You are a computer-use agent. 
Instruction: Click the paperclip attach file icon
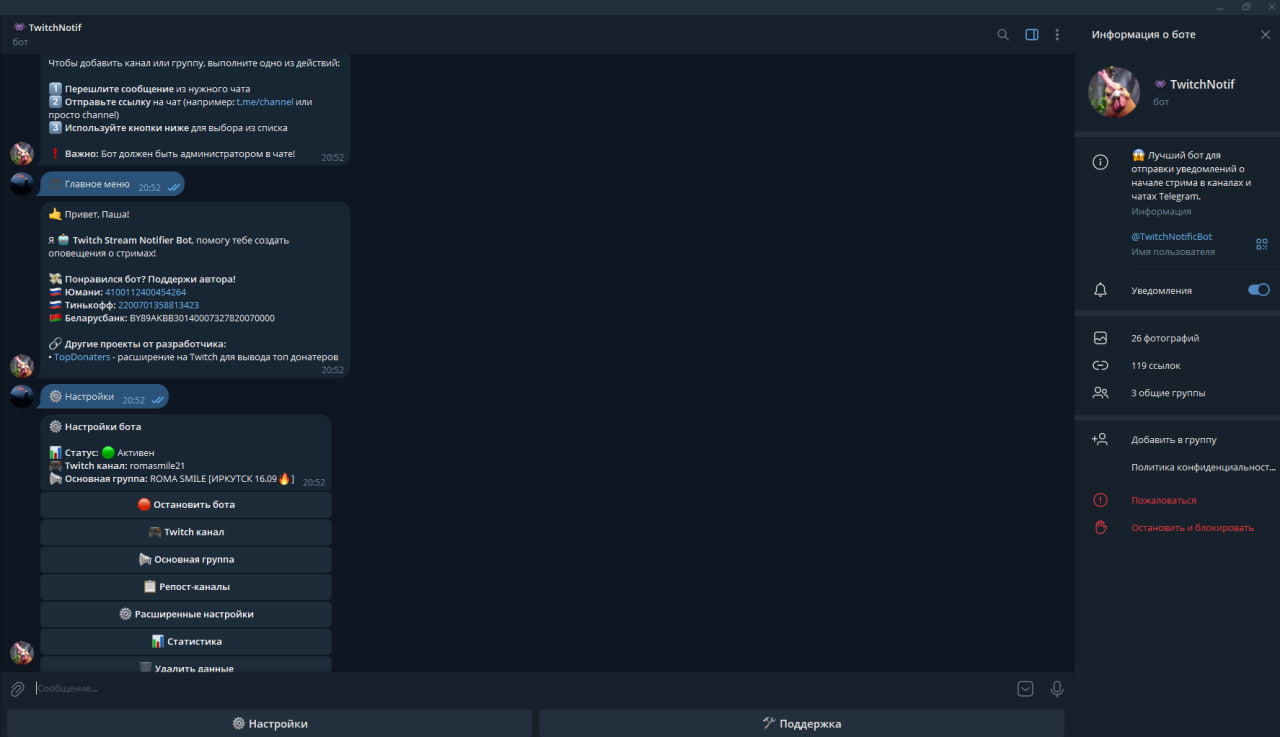pos(17,689)
